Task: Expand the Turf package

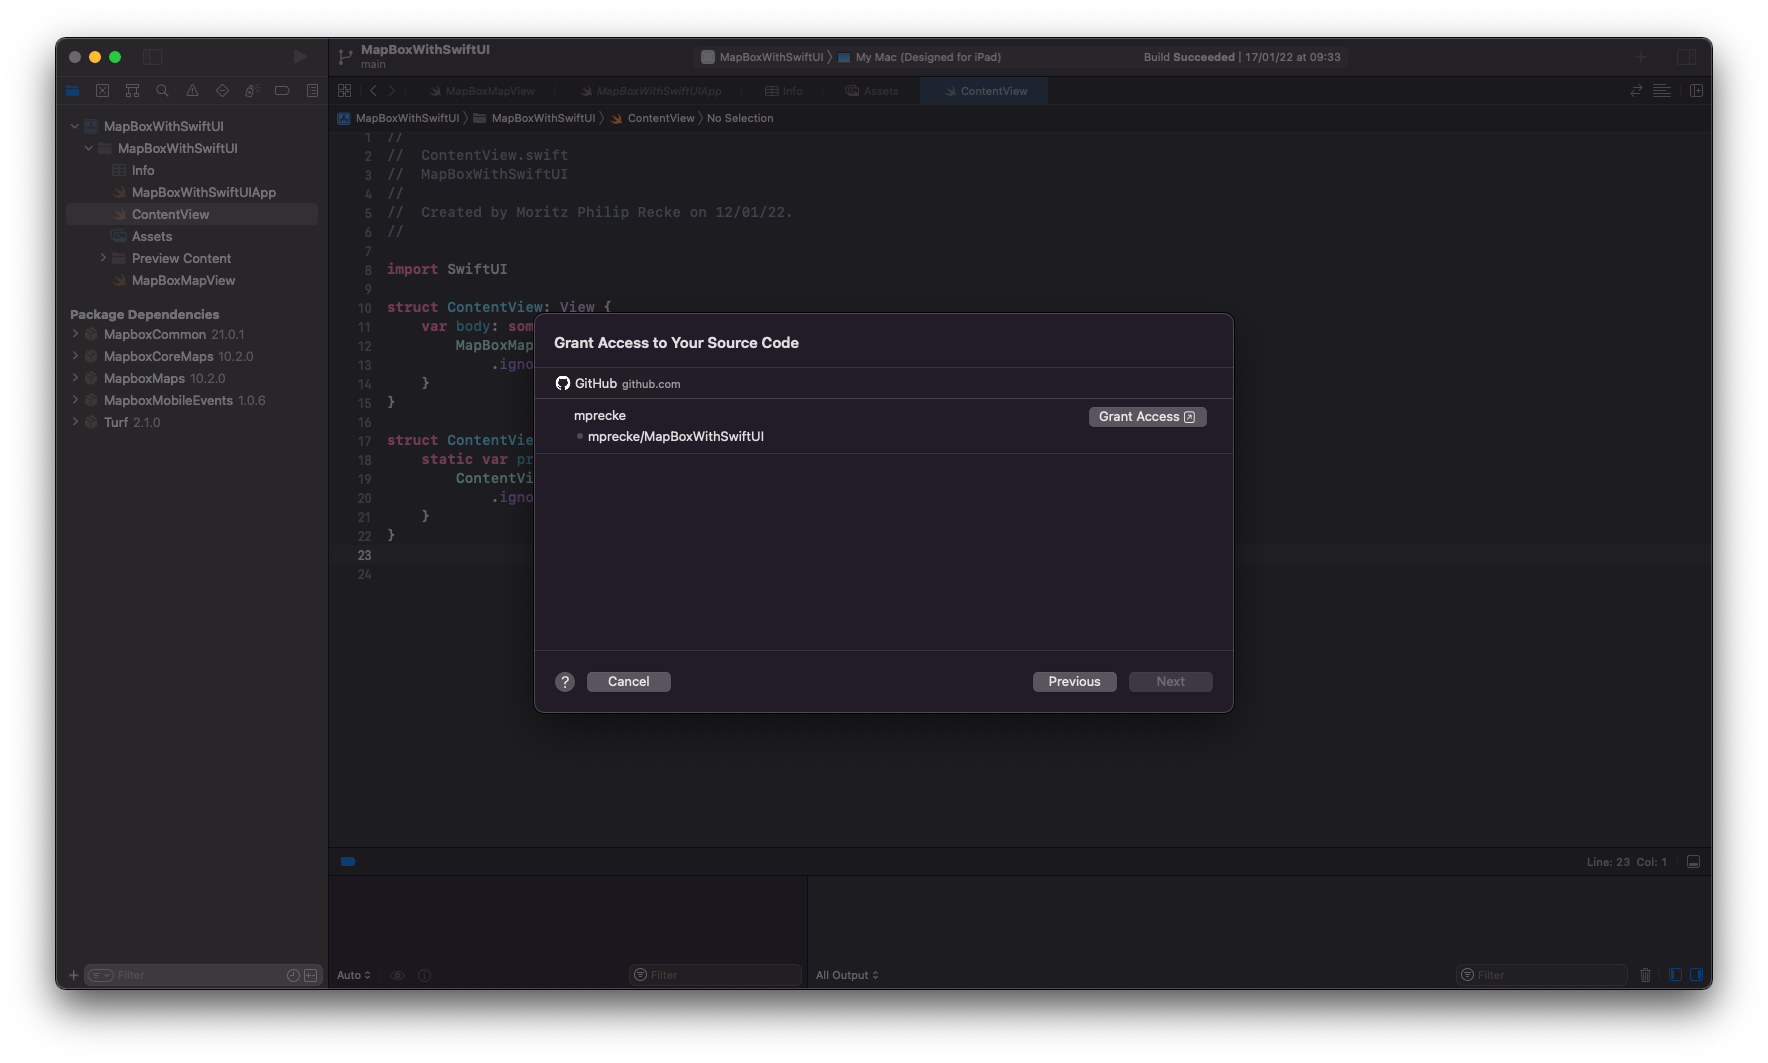Action: click(75, 422)
